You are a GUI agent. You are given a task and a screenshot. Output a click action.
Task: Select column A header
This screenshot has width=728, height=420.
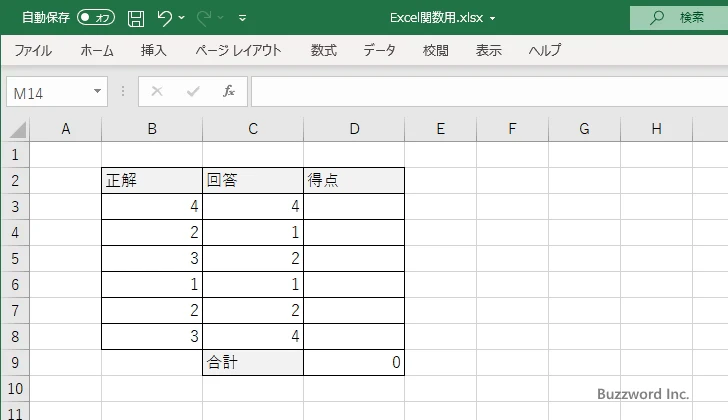65,129
